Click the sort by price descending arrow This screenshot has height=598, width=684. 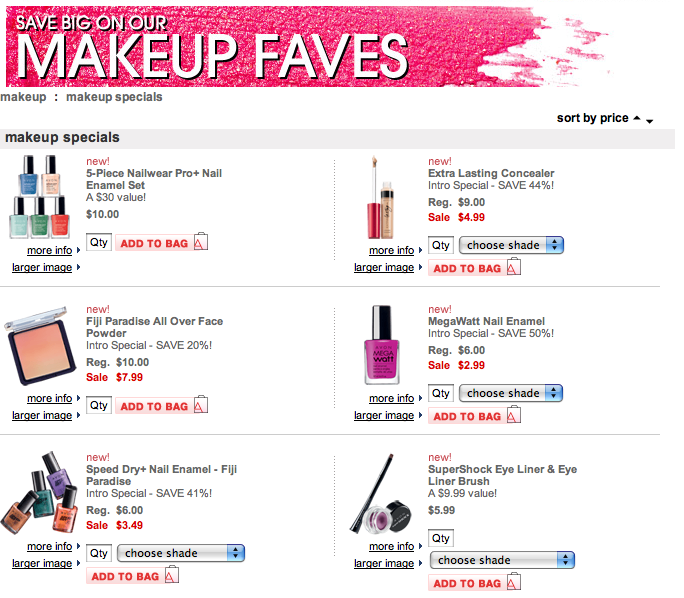[650, 121]
